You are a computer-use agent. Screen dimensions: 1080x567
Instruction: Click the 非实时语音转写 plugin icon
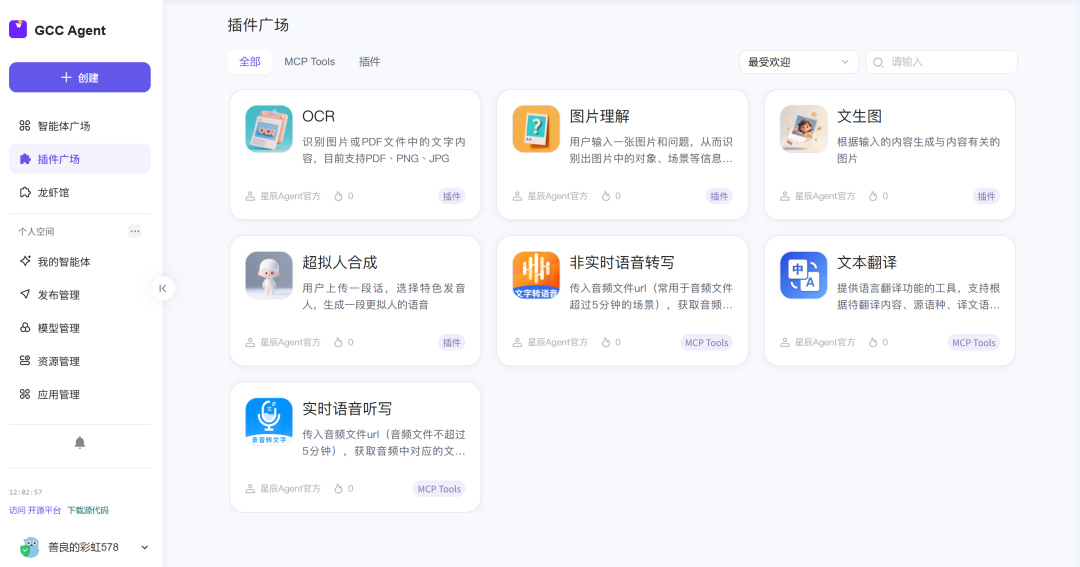536,275
